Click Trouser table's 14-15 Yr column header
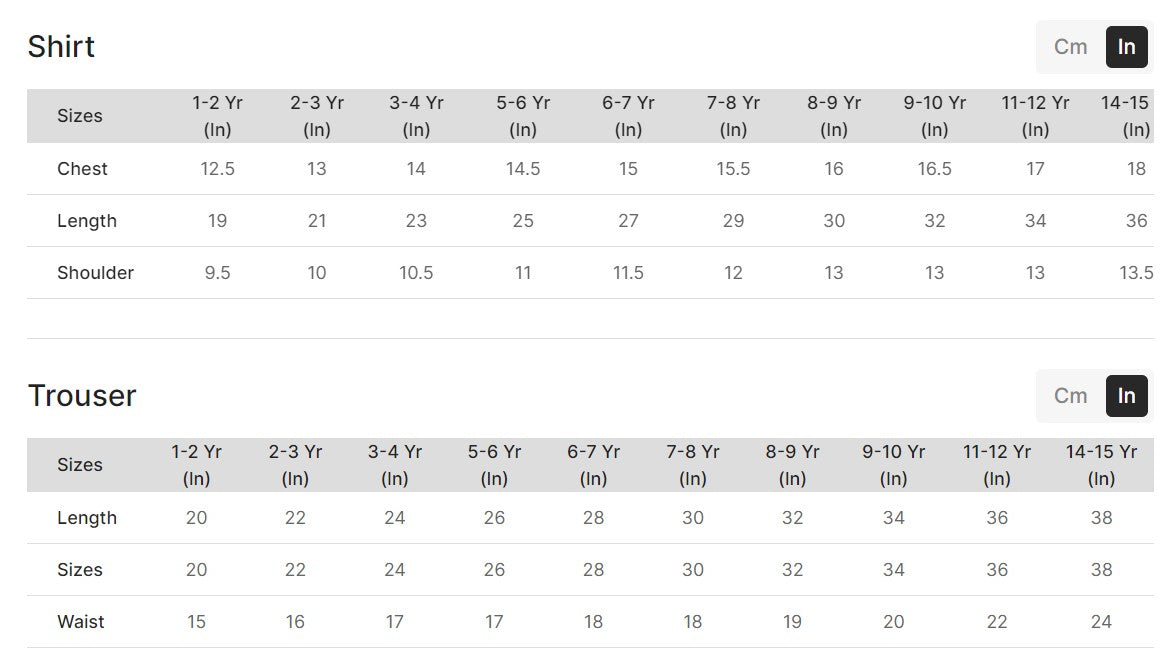 point(1101,465)
